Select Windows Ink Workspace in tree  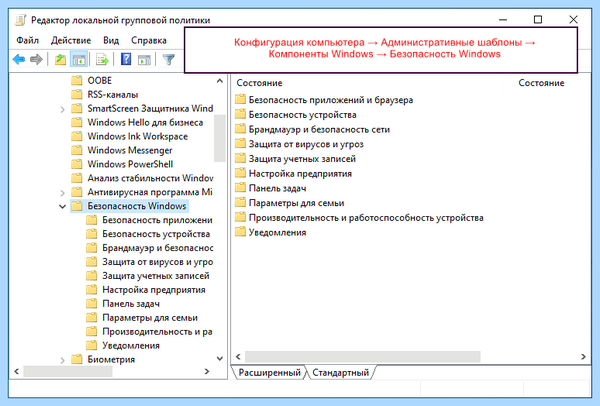click(137, 136)
